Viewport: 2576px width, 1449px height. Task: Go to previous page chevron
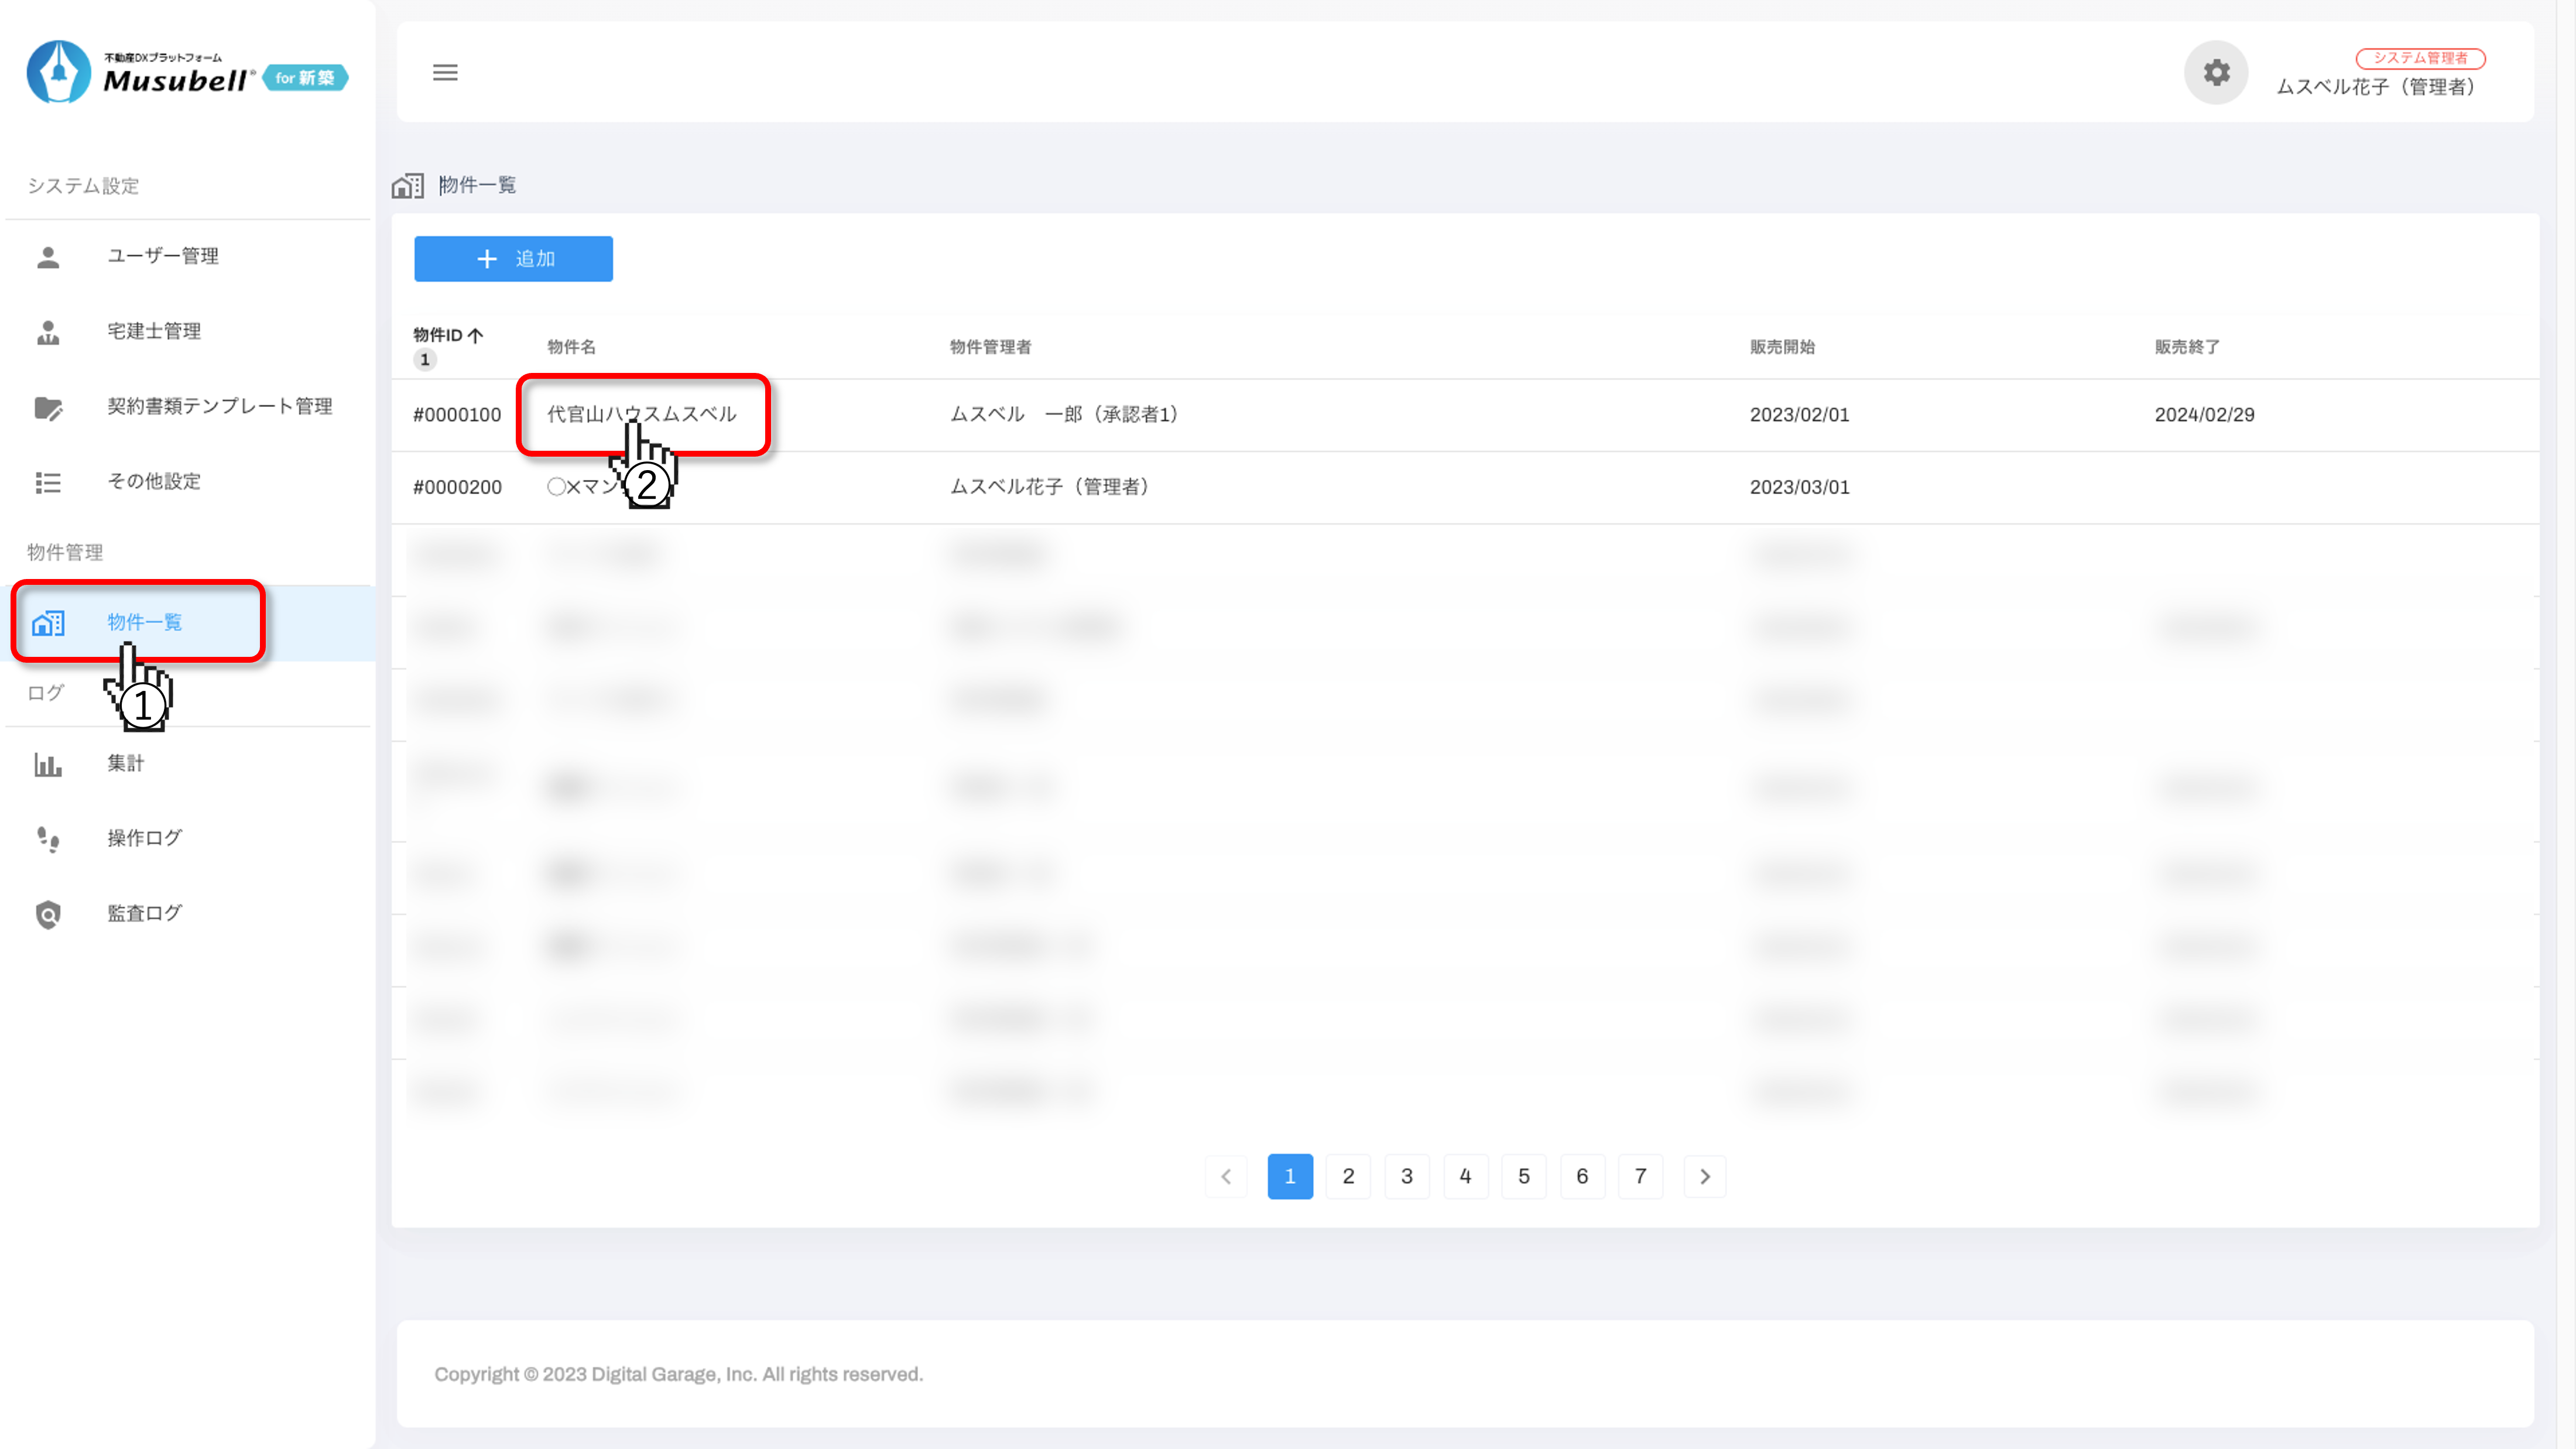[x=1226, y=1176]
